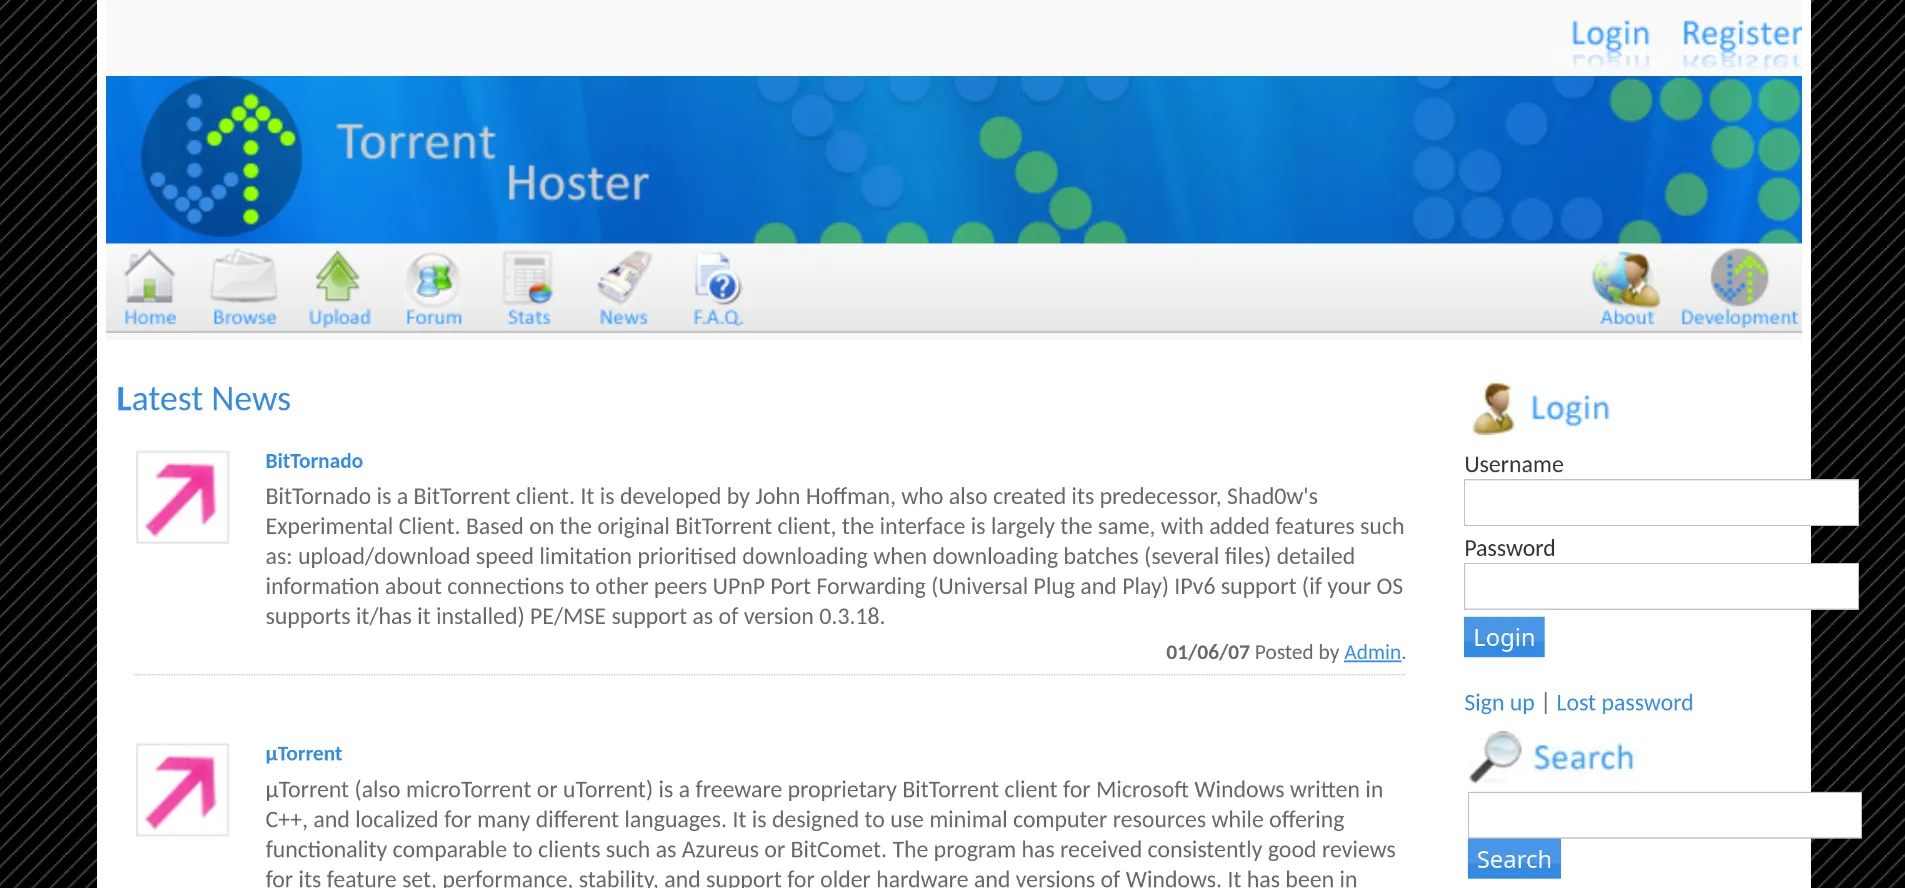Go to Home menu label

pyautogui.click(x=150, y=317)
